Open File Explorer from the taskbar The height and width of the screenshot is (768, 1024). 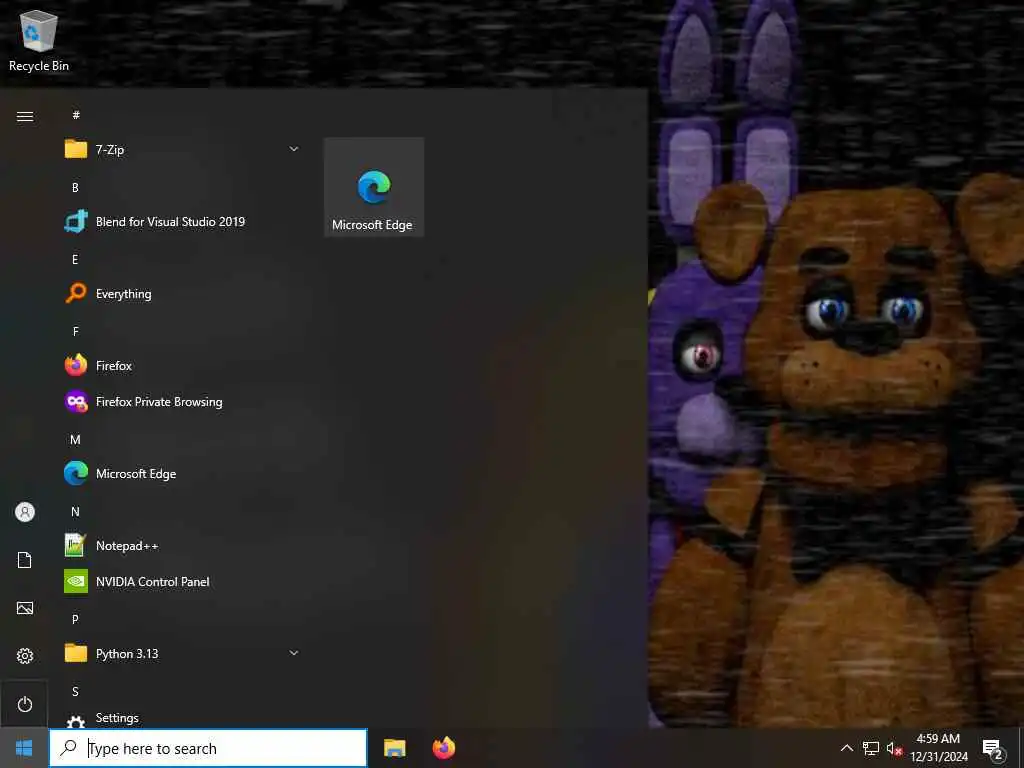click(394, 748)
